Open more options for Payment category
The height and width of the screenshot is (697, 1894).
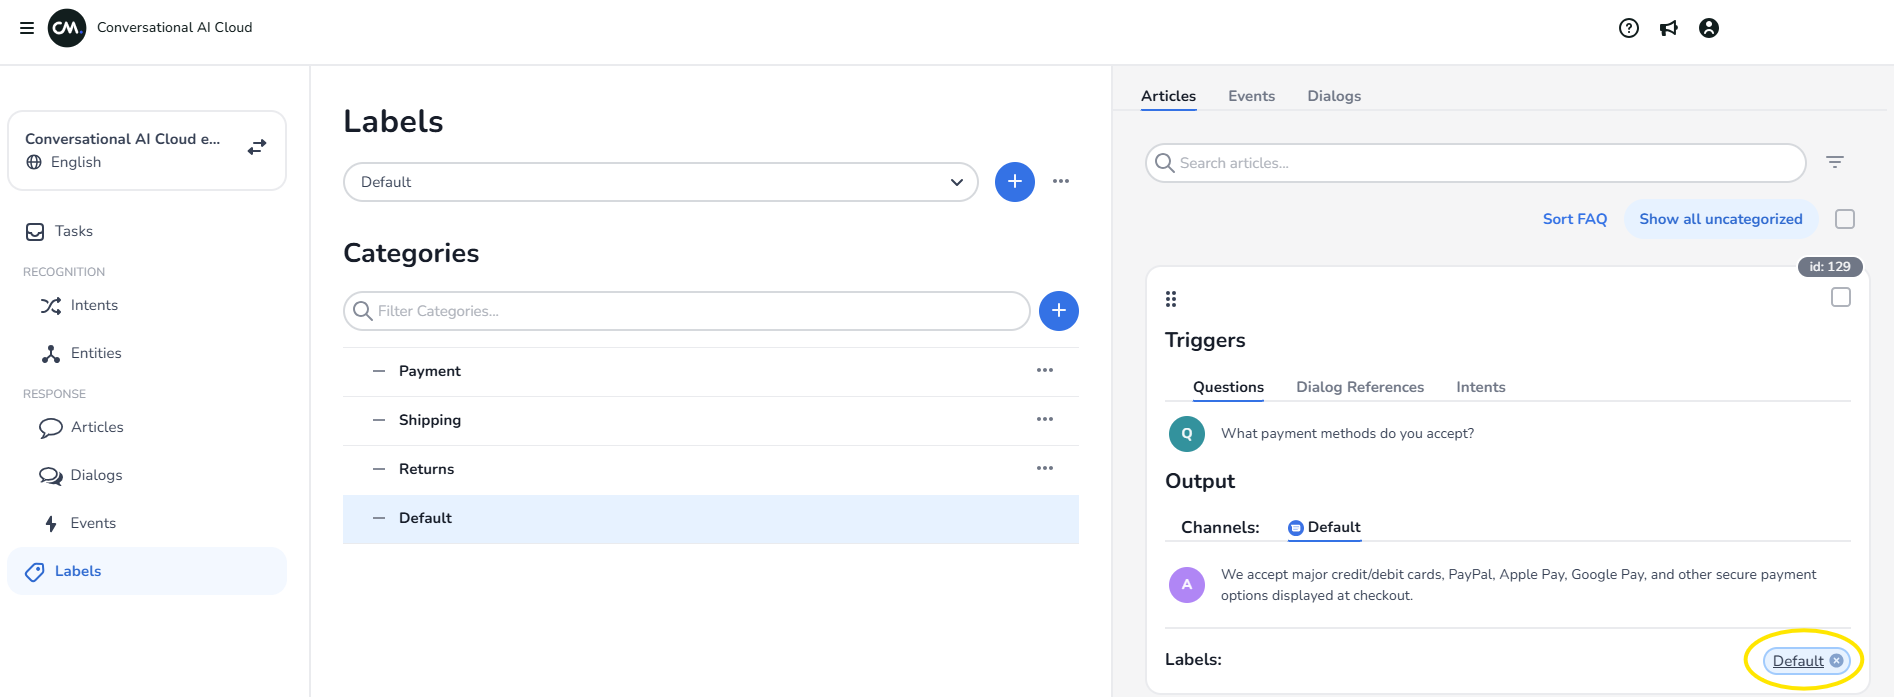pos(1045,370)
